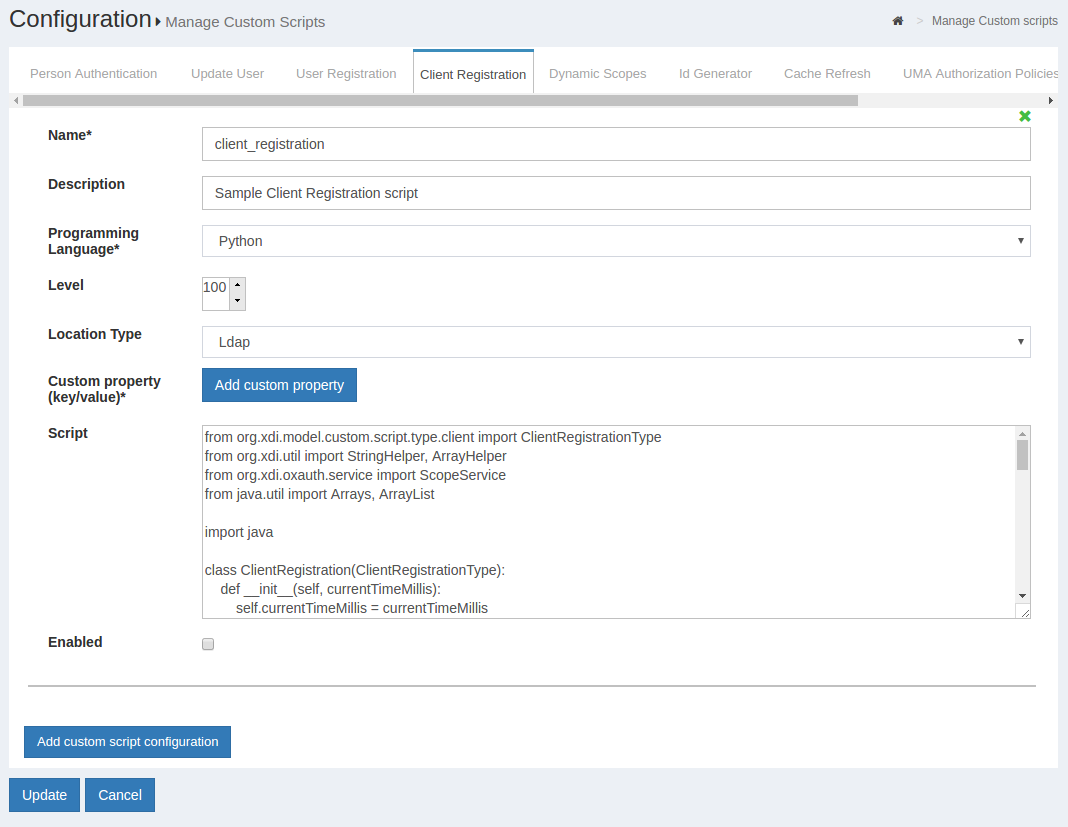The height and width of the screenshot is (827, 1068).
Task: Click the Add custom property button
Action: pos(279,385)
